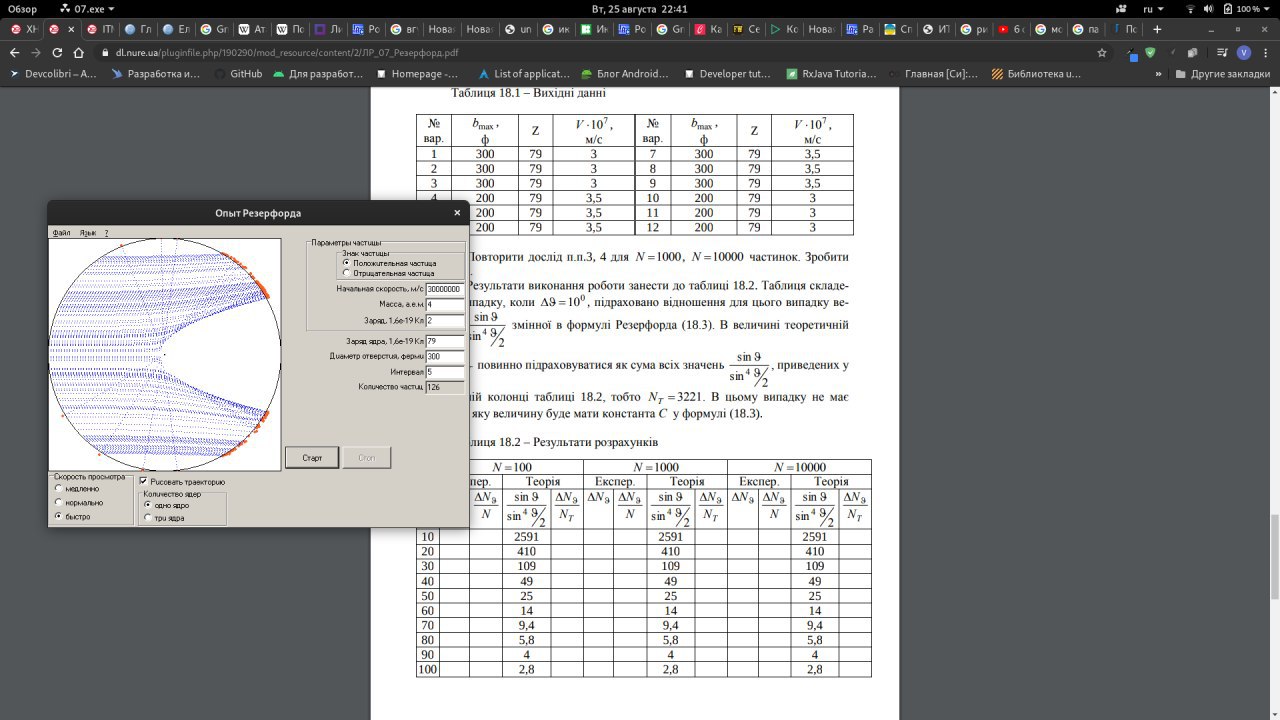Select the Положительная частица radio option
Viewport: 1280px width, 720px height.
point(389,263)
